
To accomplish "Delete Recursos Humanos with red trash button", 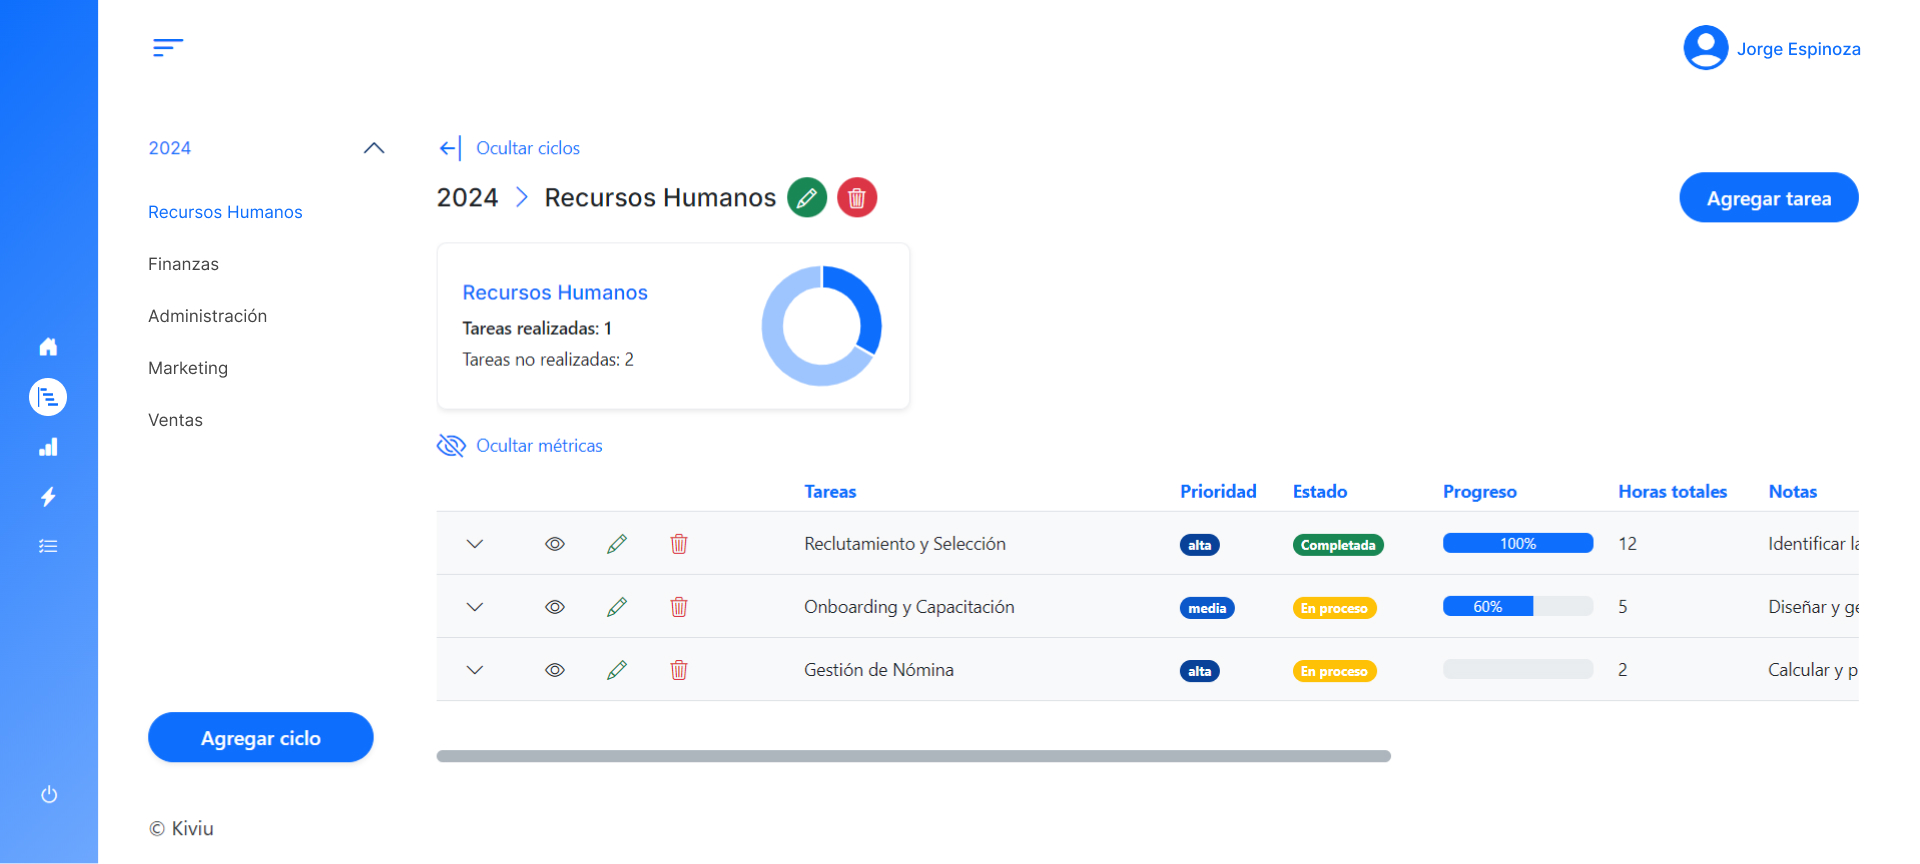I will click(x=857, y=197).
